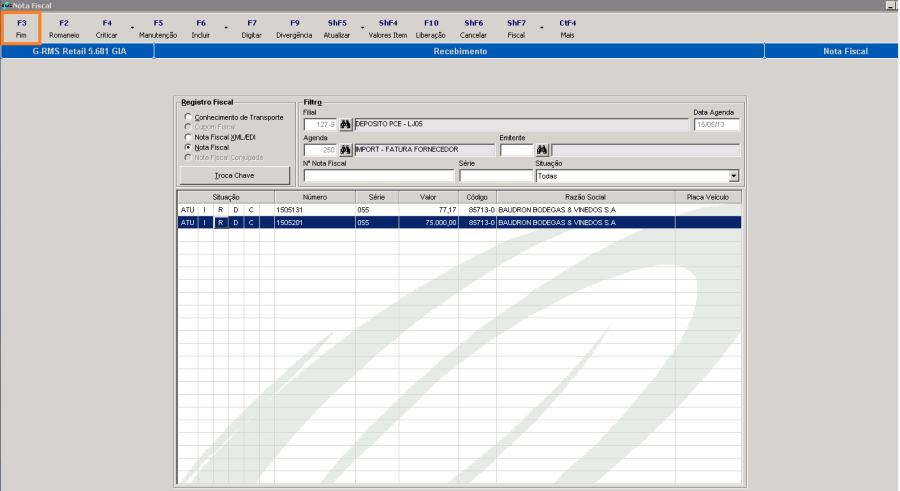This screenshot has height=491, width=900.
Task: Click the Série filter input field
Action: (x=496, y=176)
